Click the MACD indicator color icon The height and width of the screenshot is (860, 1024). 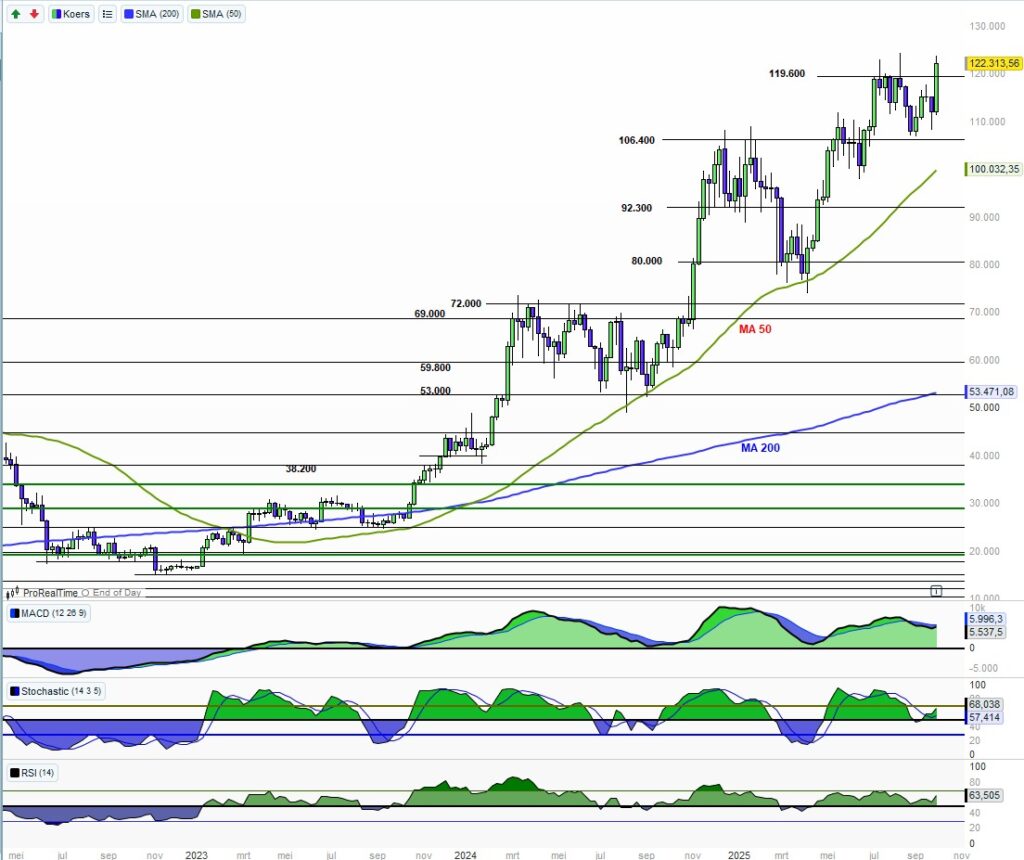14,612
